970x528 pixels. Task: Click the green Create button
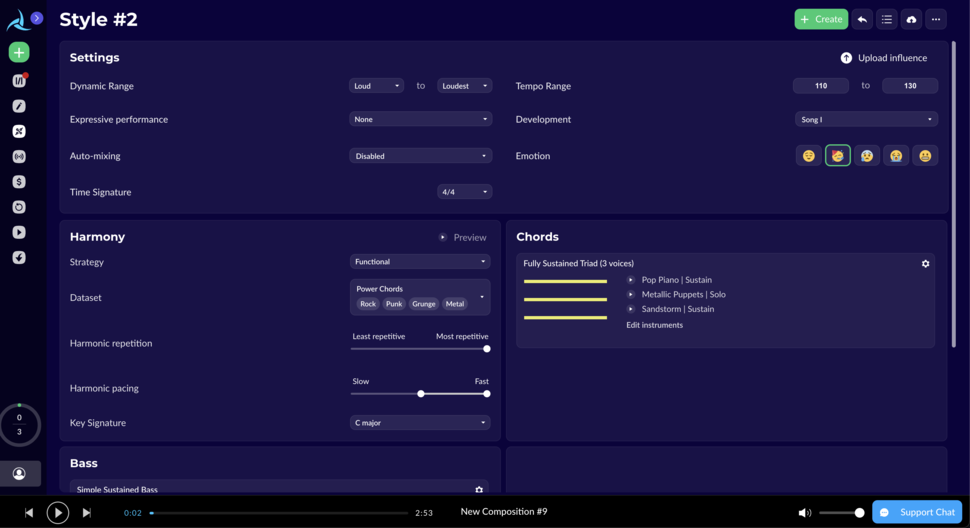[x=821, y=19]
